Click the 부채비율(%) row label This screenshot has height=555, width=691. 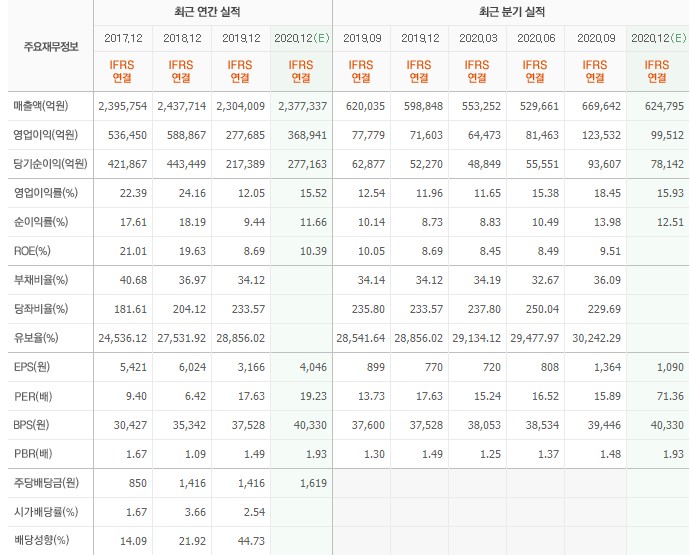click(41, 279)
